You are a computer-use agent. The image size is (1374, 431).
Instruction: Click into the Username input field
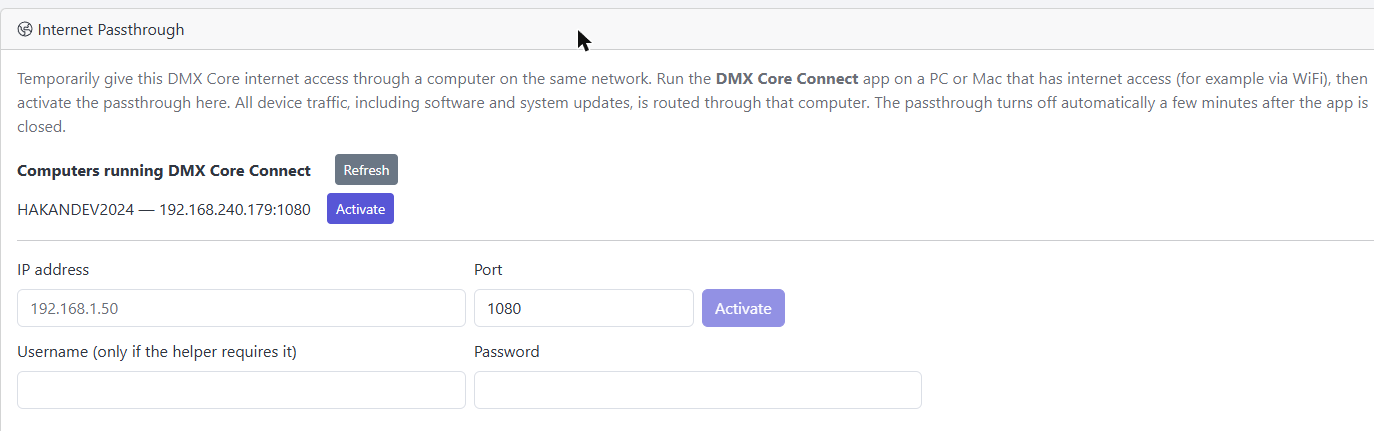coord(241,390)
